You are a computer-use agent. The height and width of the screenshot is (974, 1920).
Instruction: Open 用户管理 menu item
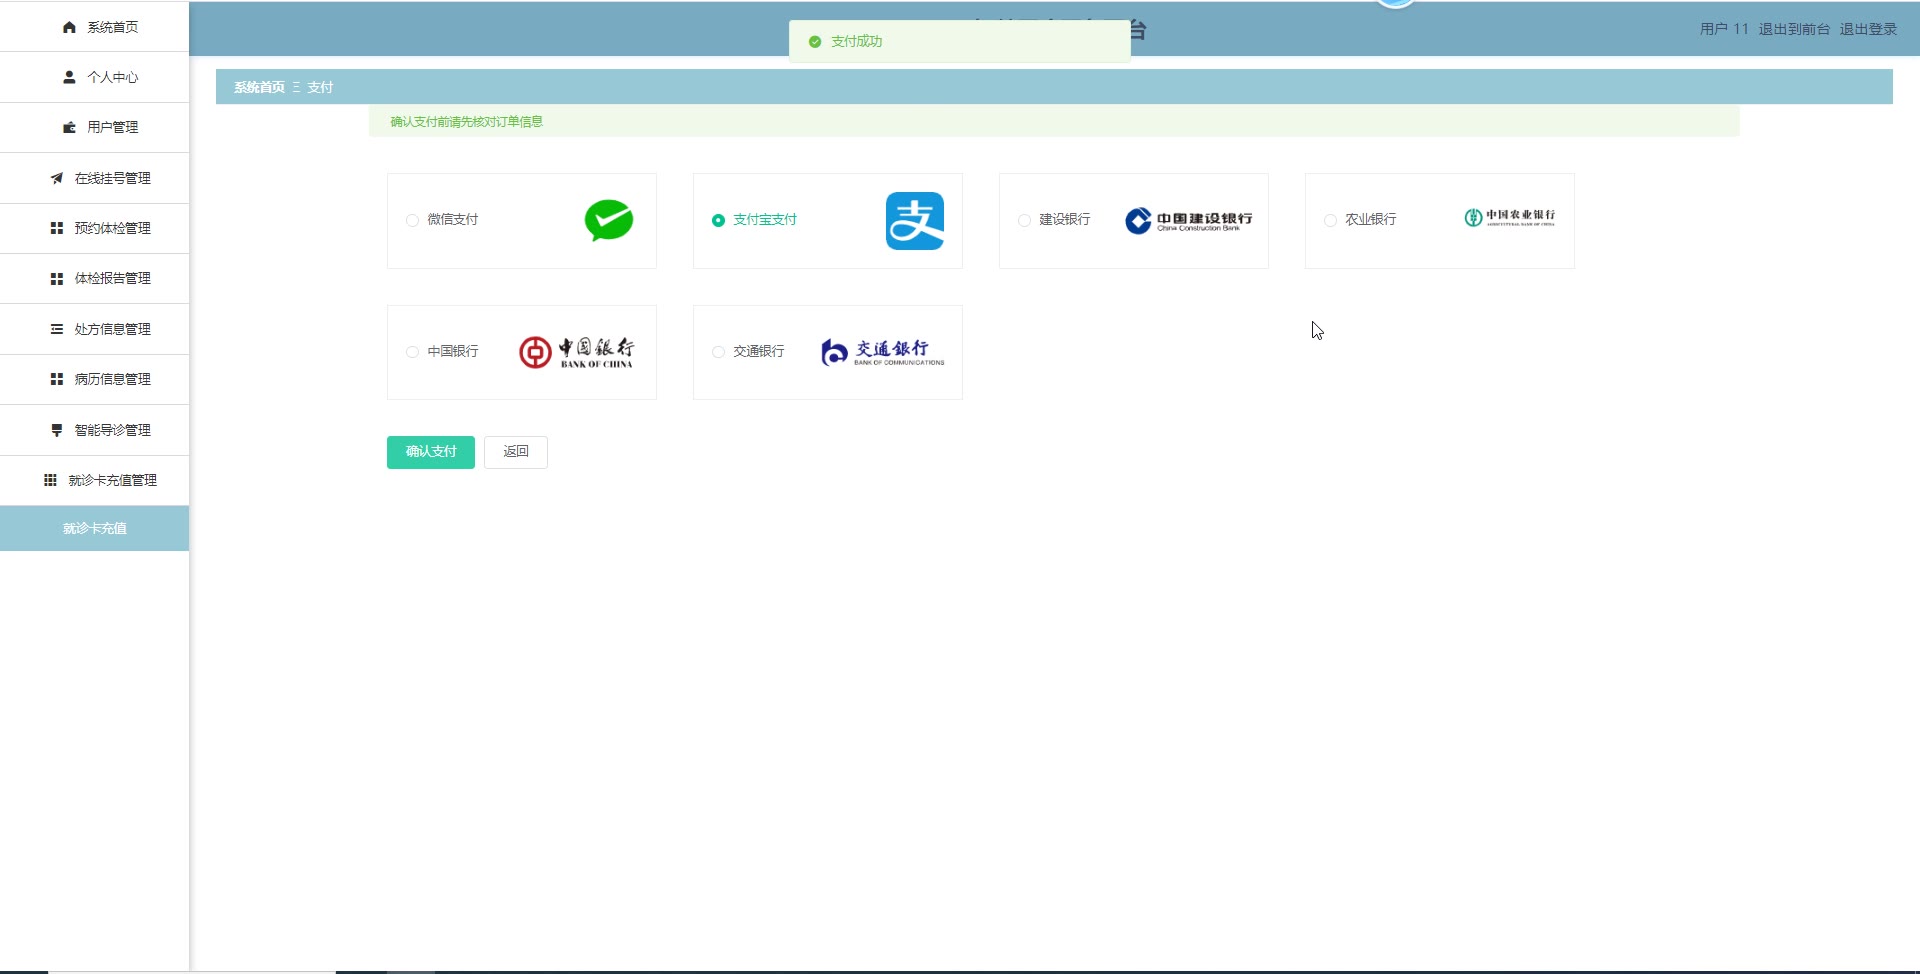pos(95,127)
